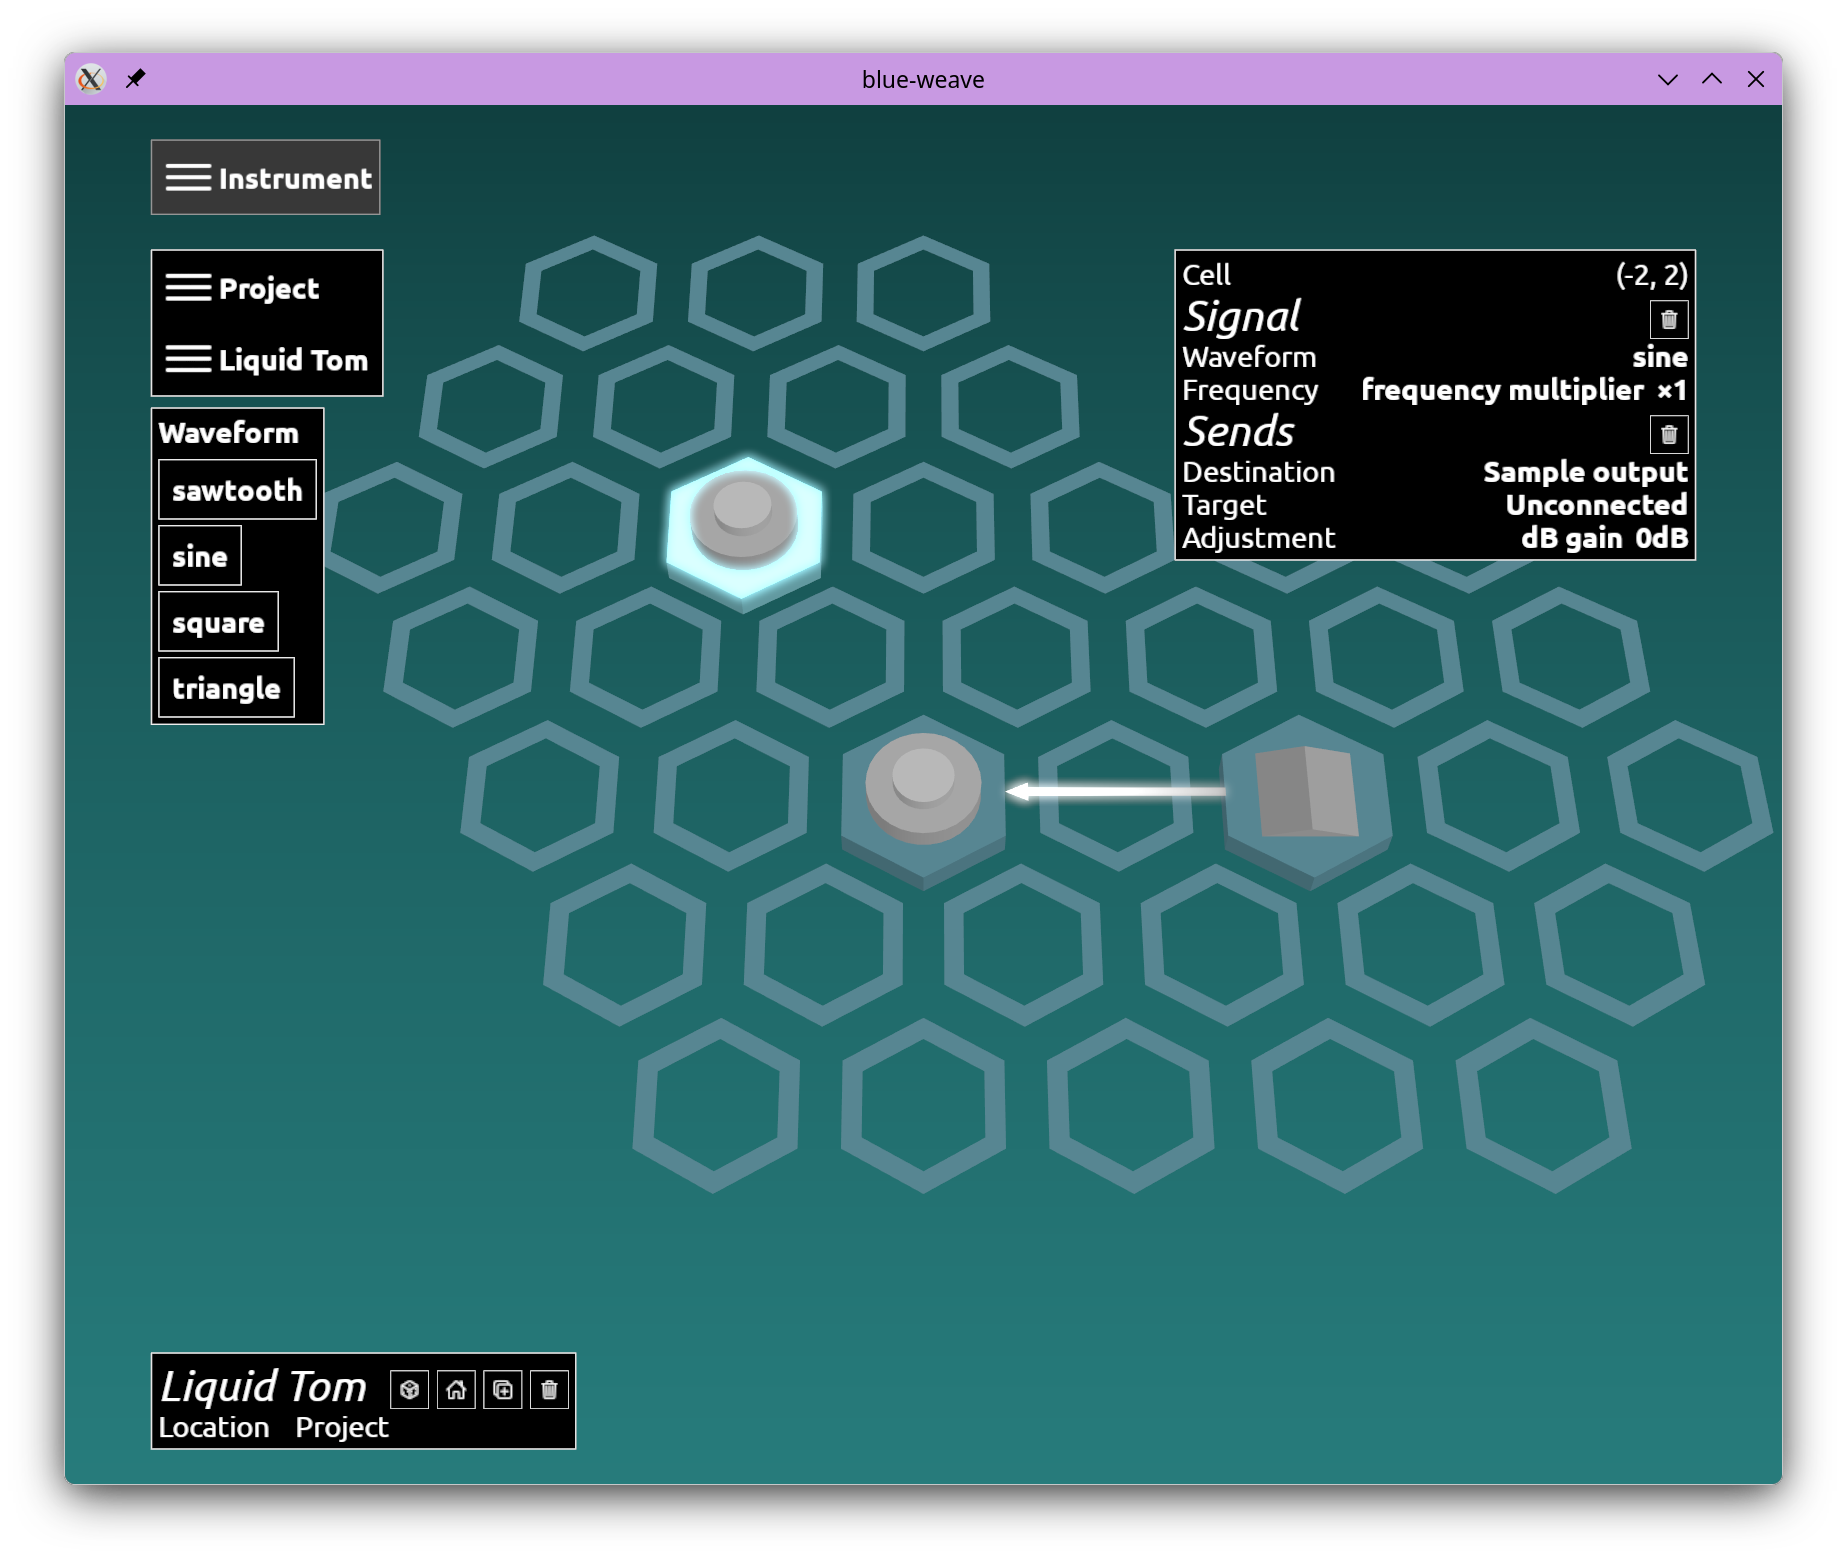
Task: Delete the Signal section with its trash icon
Action: click(1668, 320)
